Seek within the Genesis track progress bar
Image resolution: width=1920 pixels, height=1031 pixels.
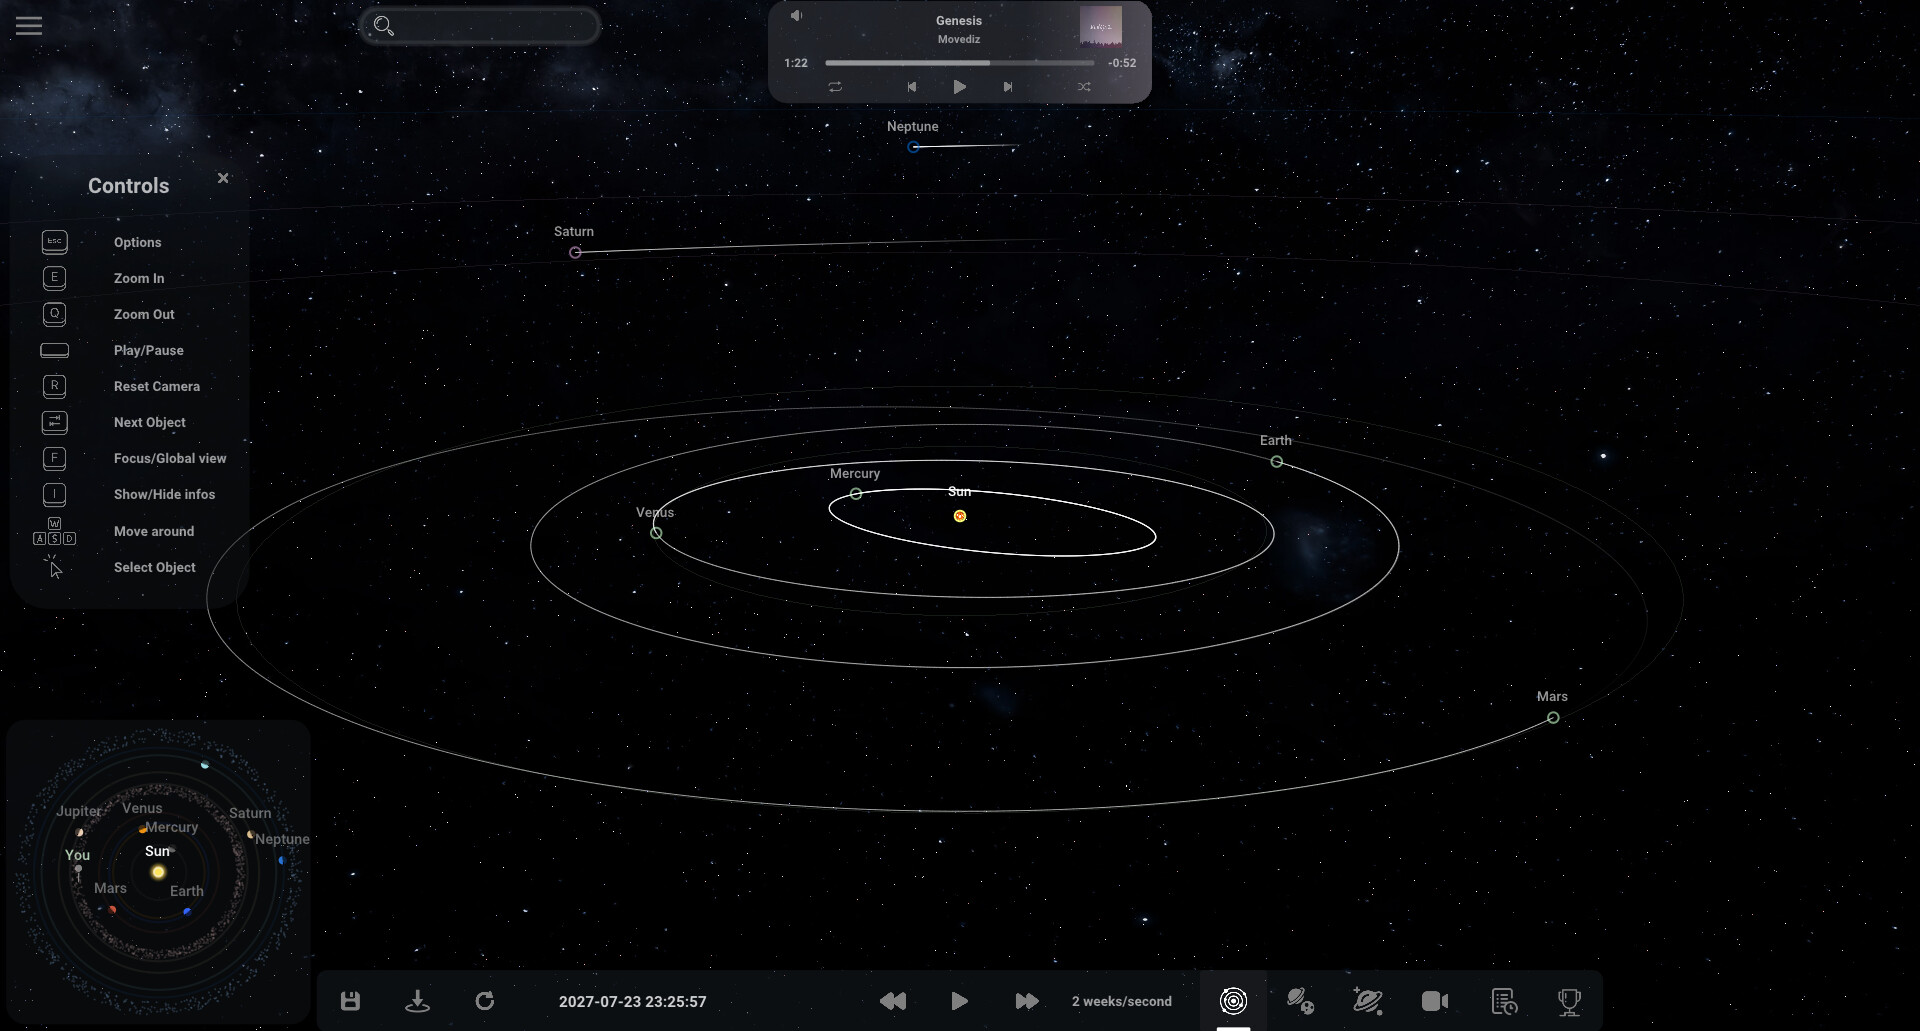[960, 62]
